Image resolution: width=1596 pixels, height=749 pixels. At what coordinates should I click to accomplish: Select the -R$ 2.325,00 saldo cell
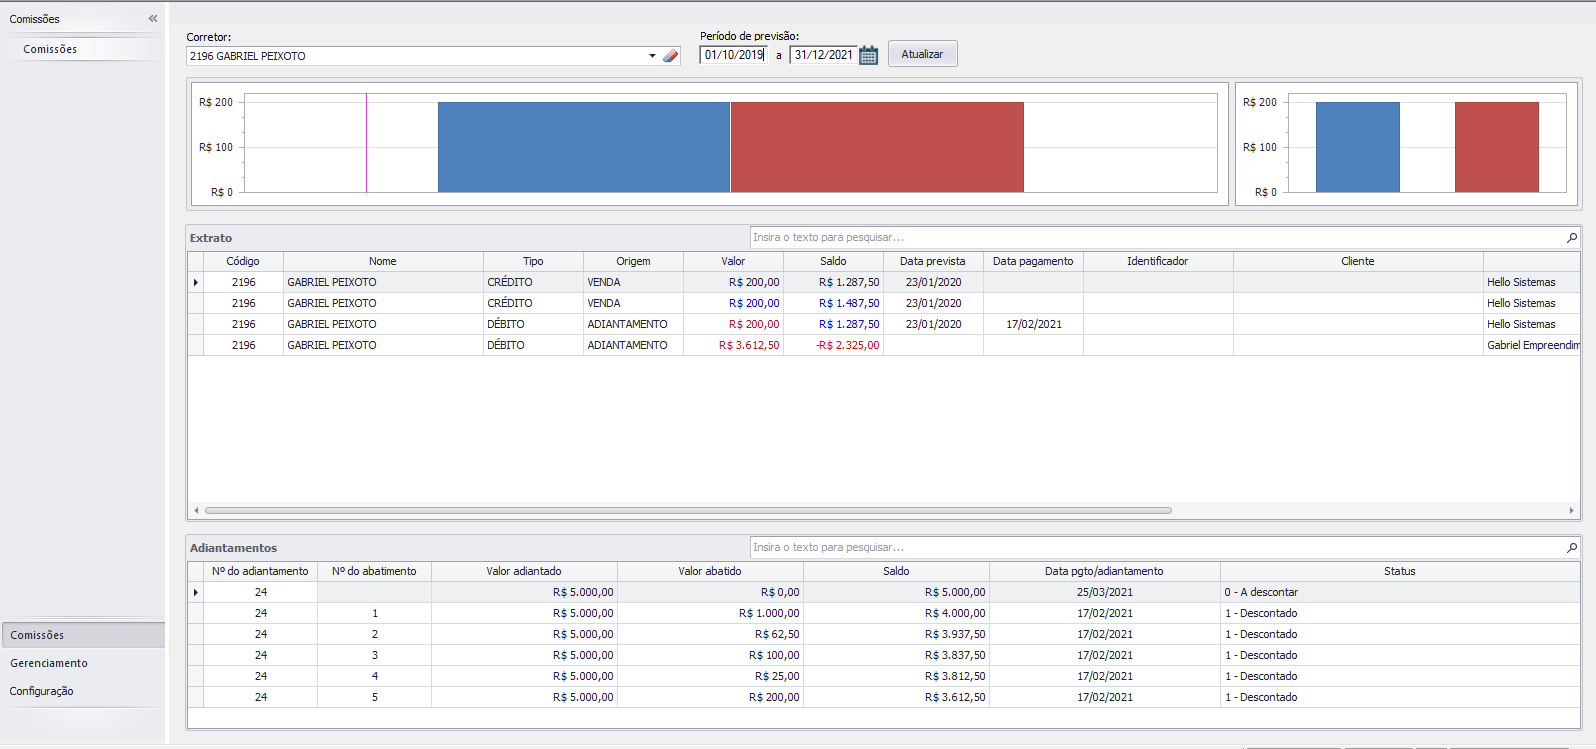(833, 345)
